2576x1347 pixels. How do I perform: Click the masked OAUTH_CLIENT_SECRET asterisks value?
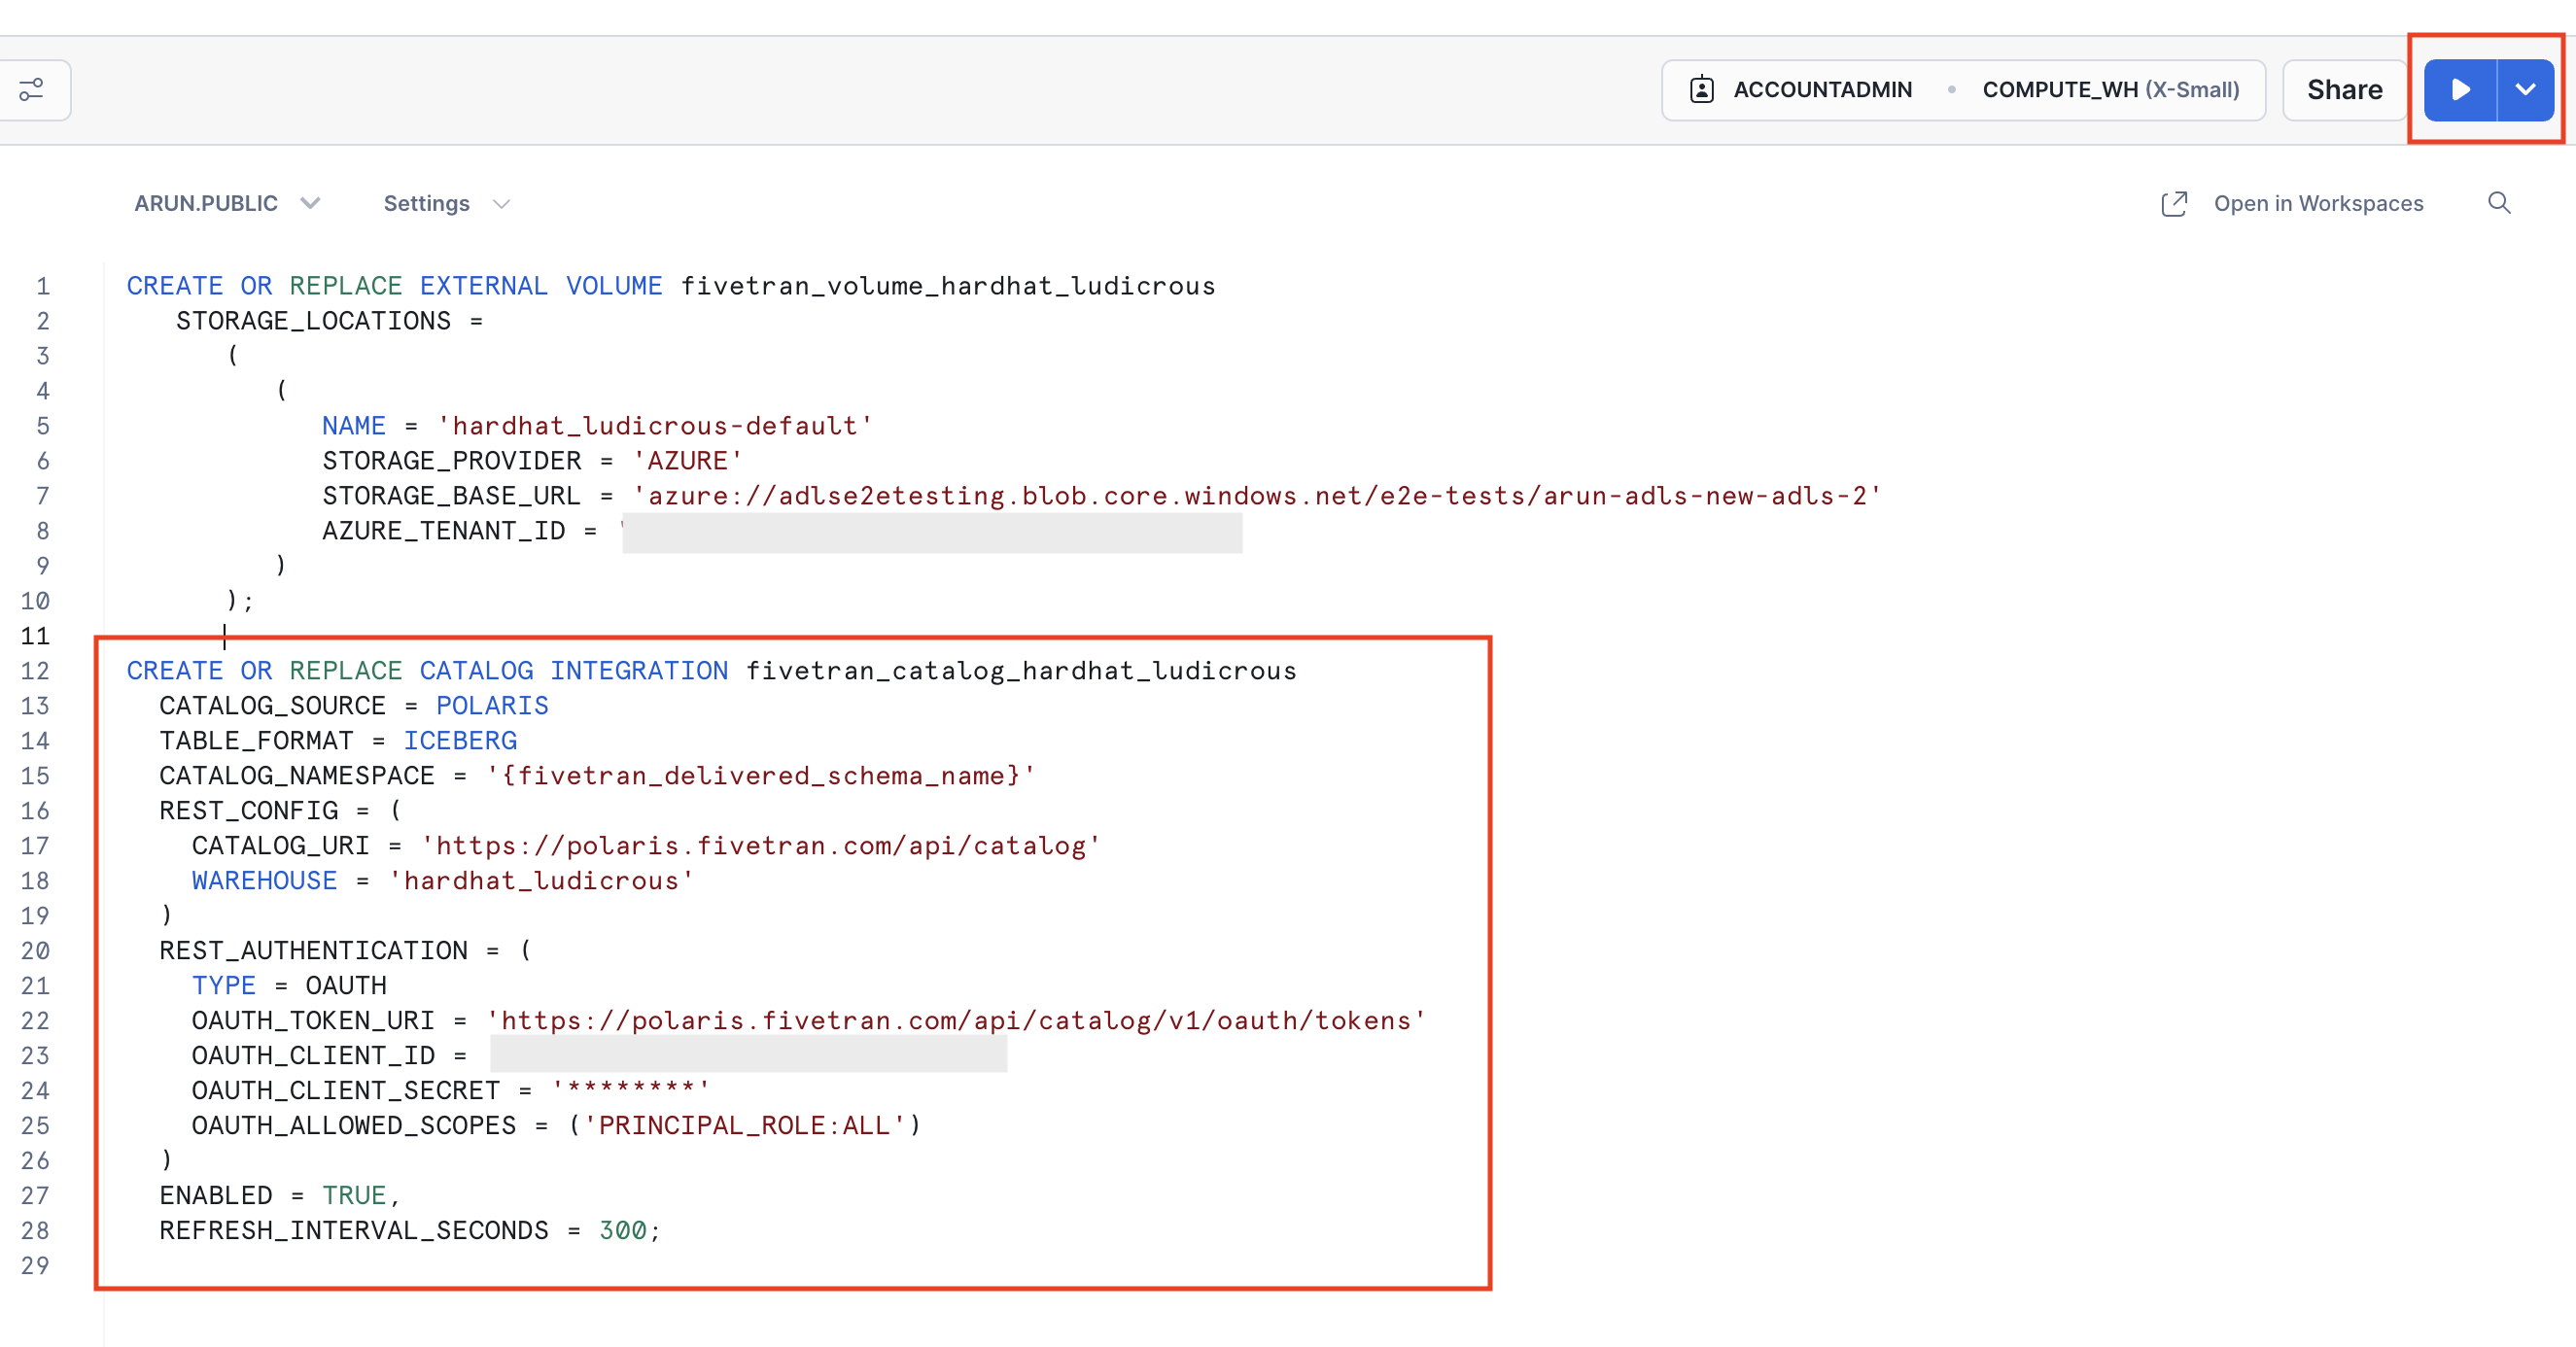[630, 1090]
